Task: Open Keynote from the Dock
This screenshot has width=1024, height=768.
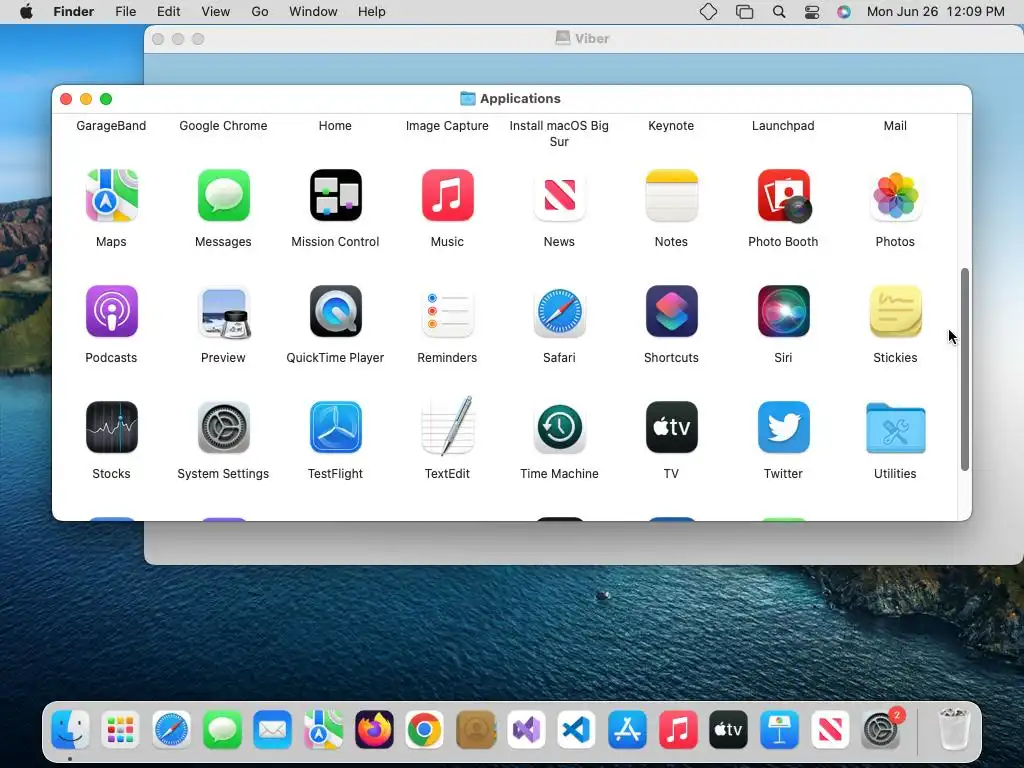Action: point(779,729)
